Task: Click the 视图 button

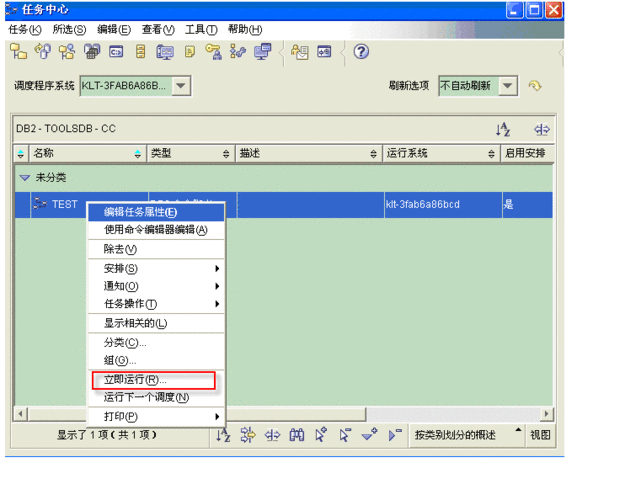Action: tap(540, 435)
